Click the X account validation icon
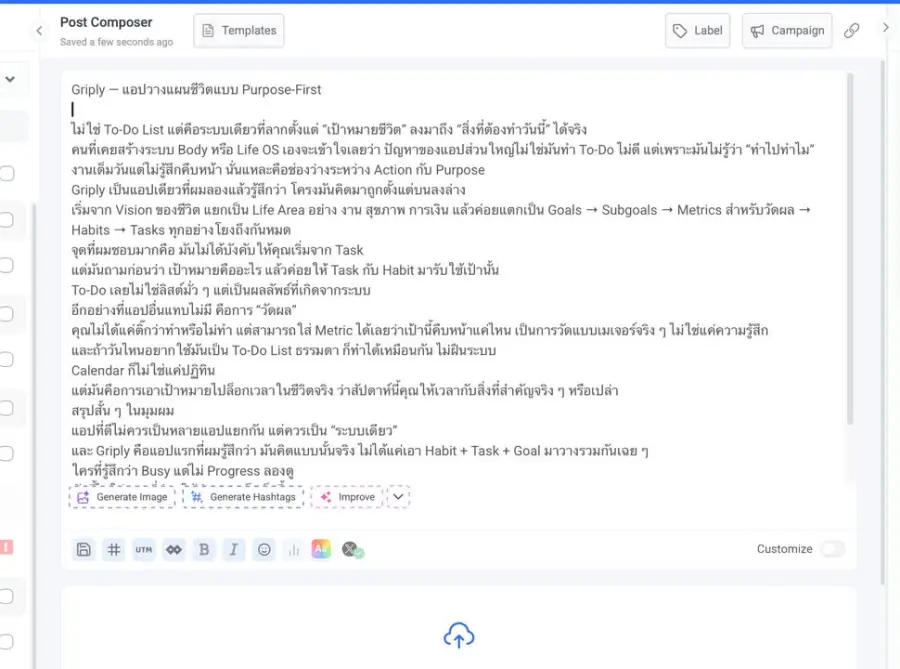900x669 pixels. tap(352, 550)
